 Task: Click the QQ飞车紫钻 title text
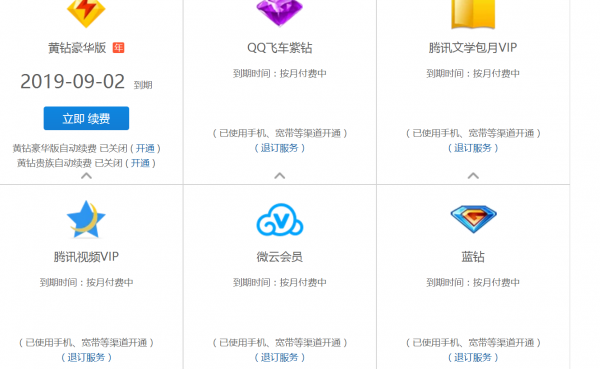click(280, 48)
